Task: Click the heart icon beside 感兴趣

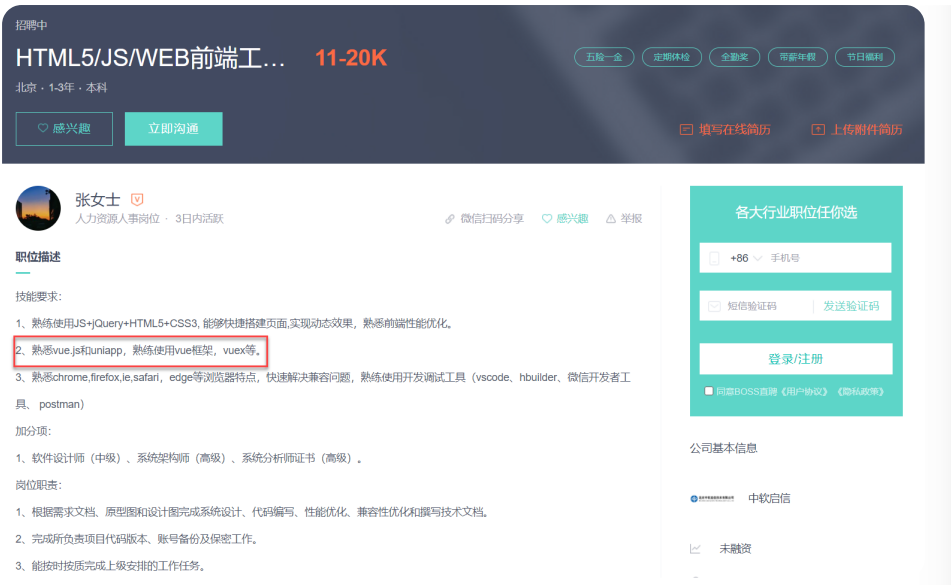Action: [548, 218]
